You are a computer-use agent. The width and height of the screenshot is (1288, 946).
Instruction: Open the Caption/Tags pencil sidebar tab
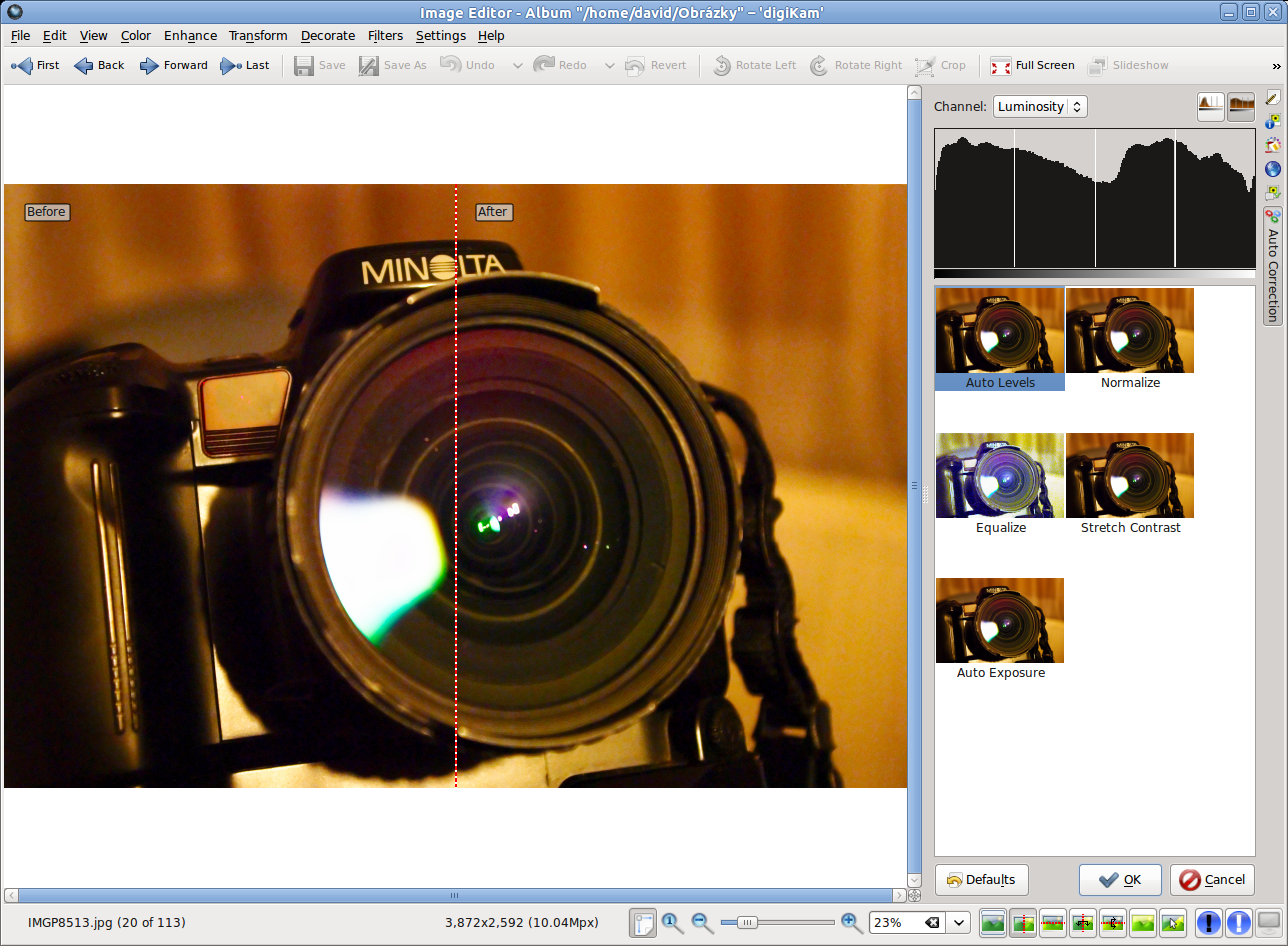coord(1273,98)
